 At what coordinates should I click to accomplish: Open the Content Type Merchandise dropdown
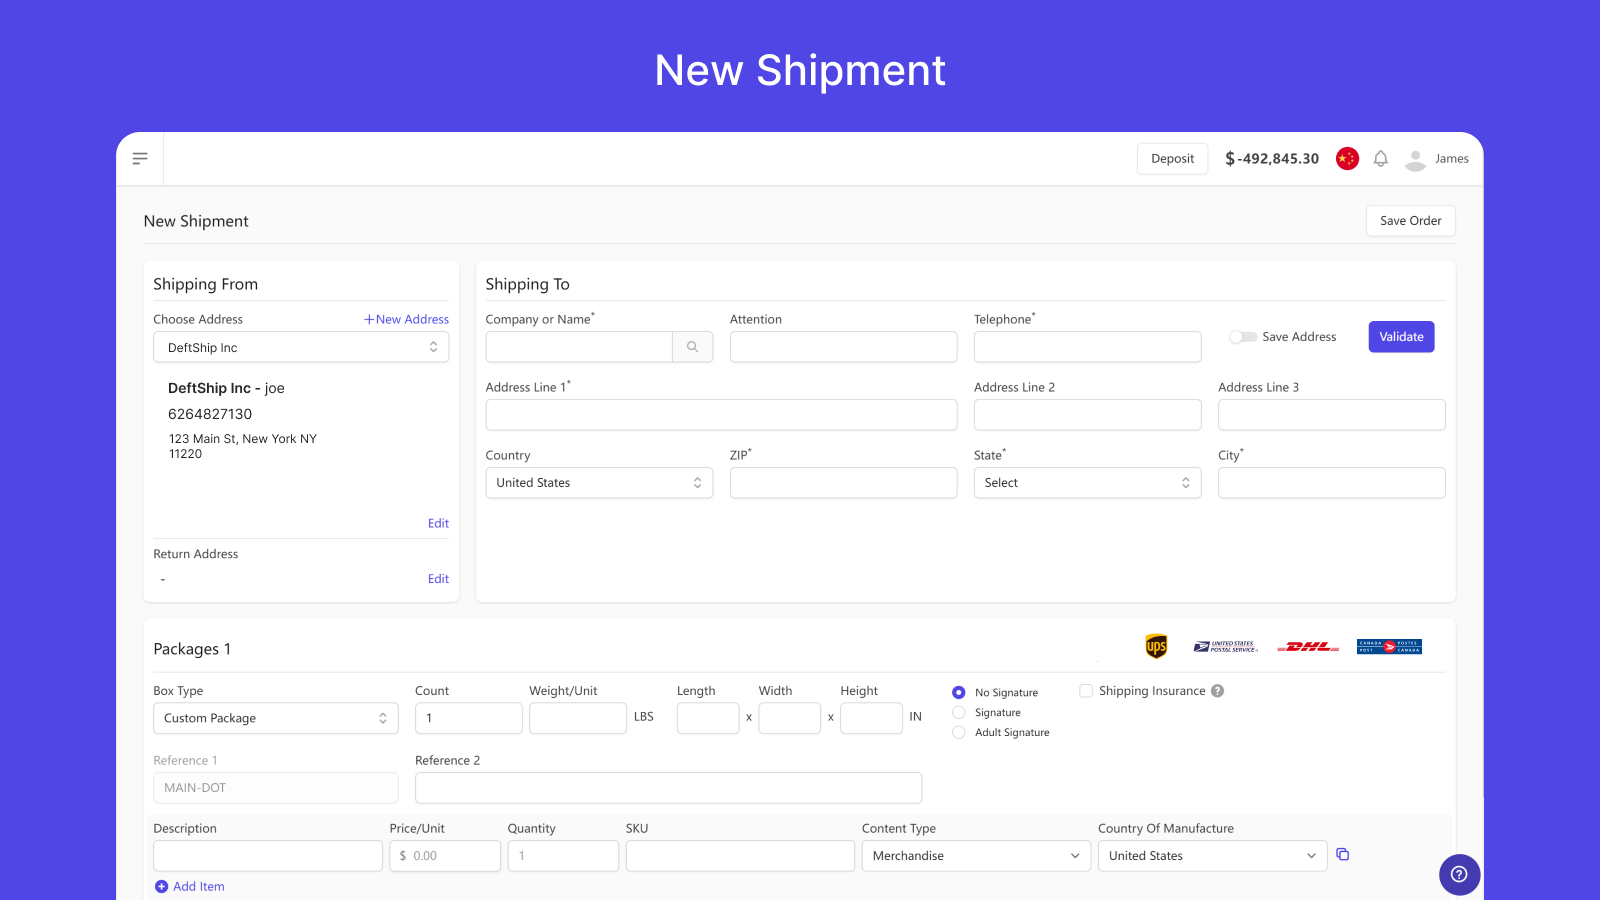pyautogui.click(x=976, y=856)
